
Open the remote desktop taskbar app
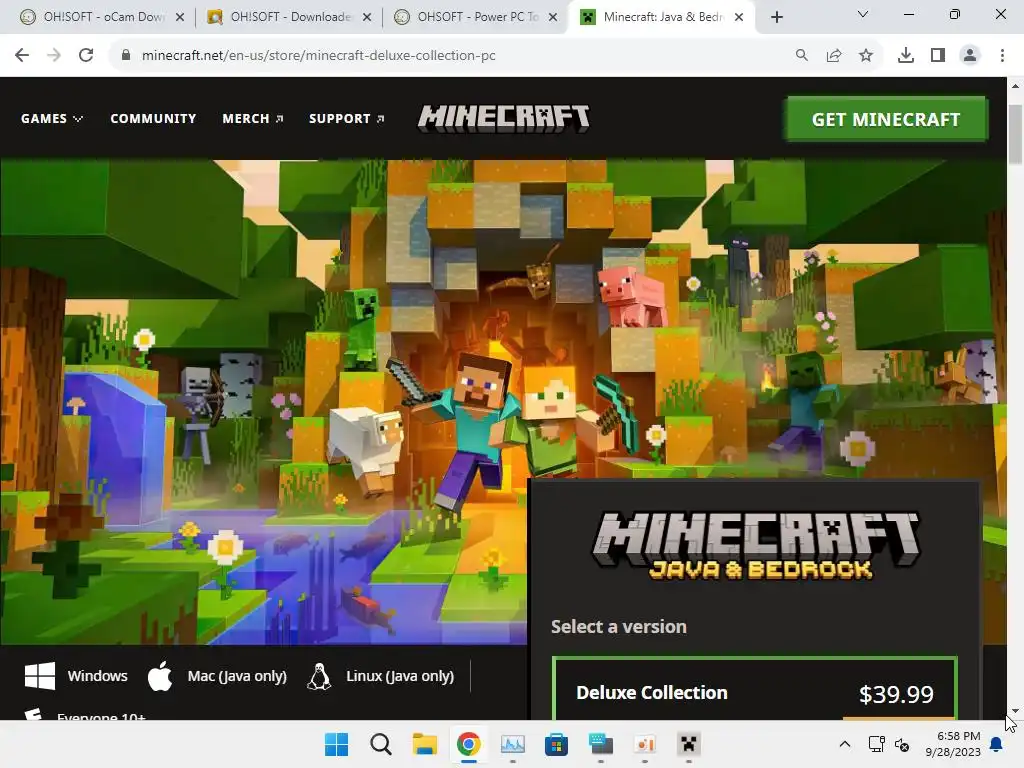coord(601,744)
